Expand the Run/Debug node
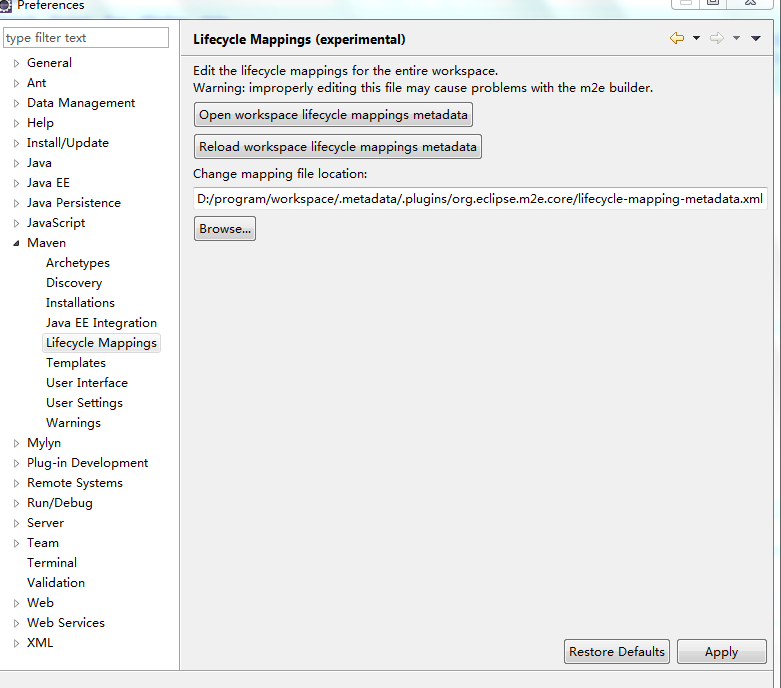781x688 pixels. click(16, 503)
